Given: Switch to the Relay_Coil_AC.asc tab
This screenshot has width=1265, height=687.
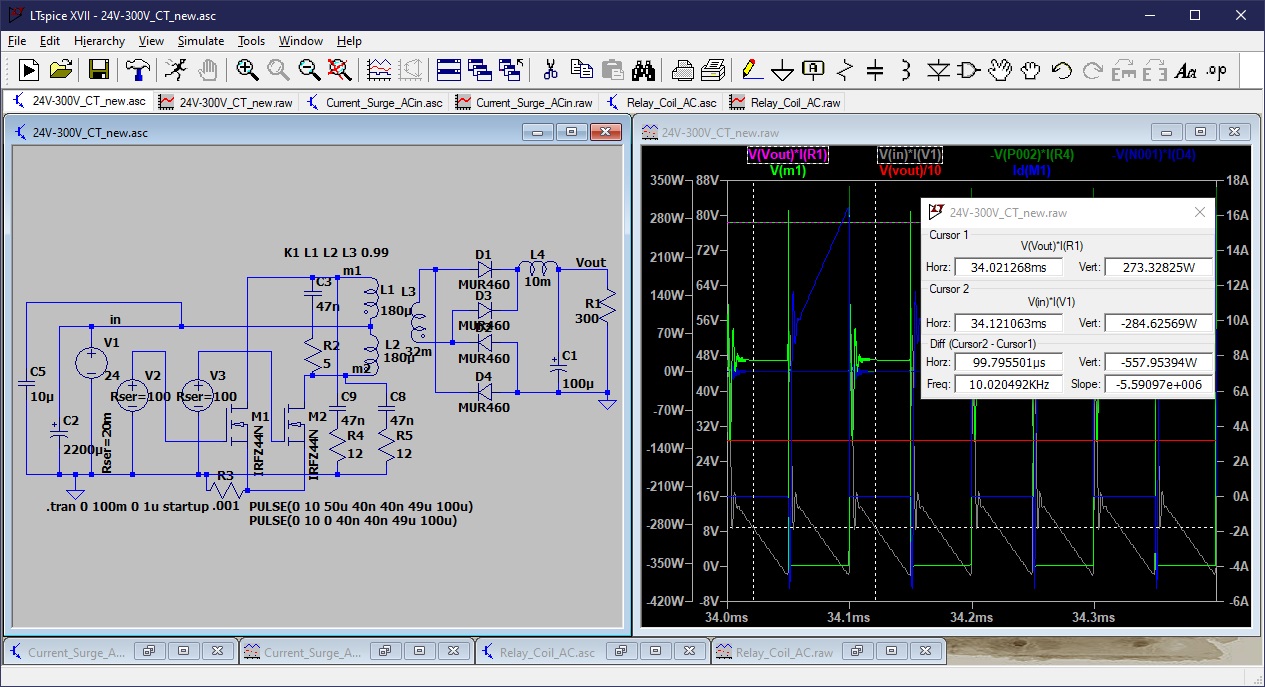Looking at the screenshot, I should (662, 102).
